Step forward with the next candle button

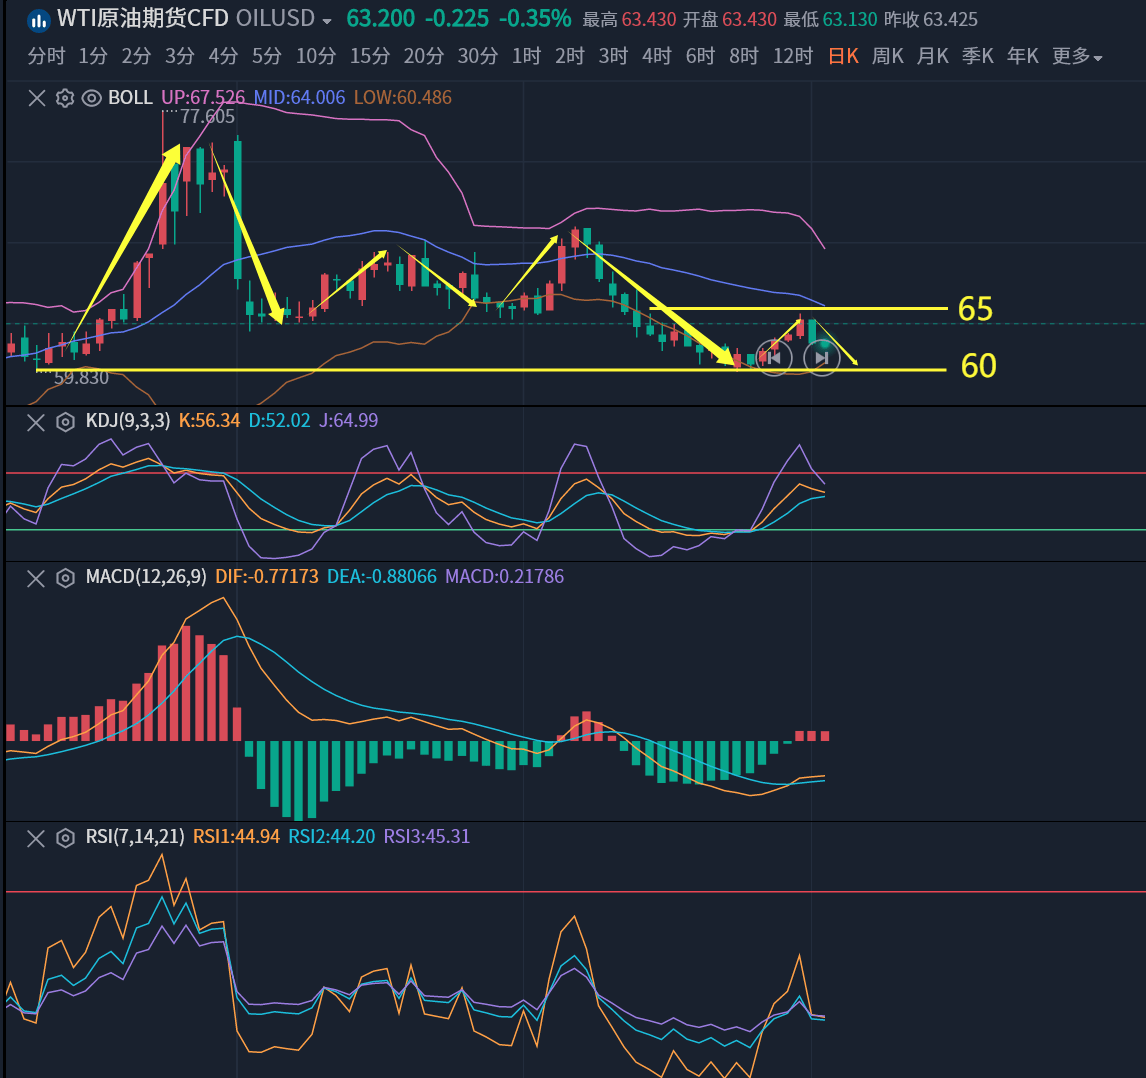click(821, 358)
